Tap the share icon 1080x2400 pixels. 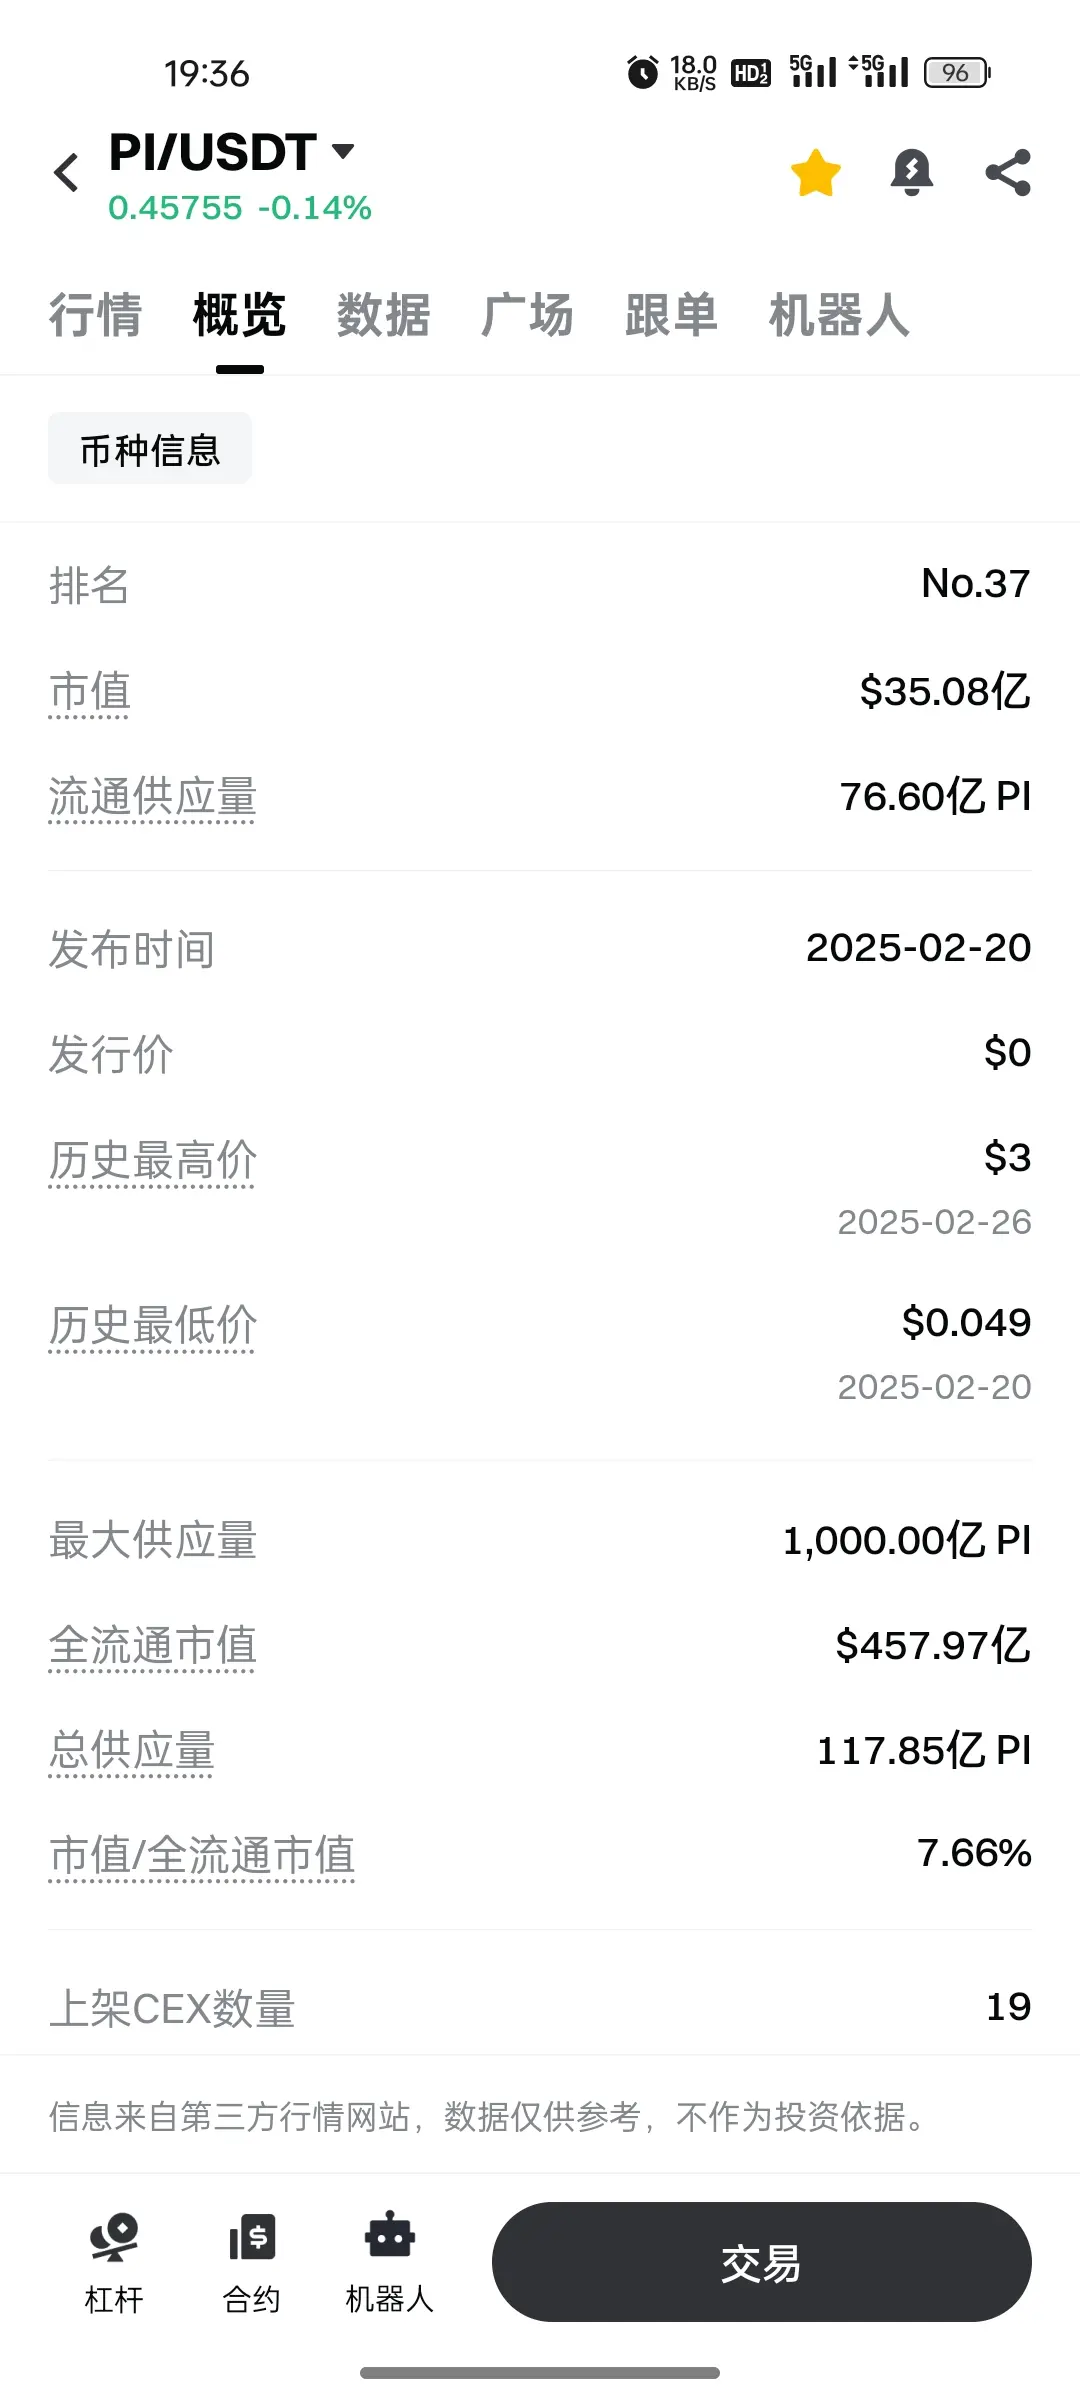pos(1008,173)
